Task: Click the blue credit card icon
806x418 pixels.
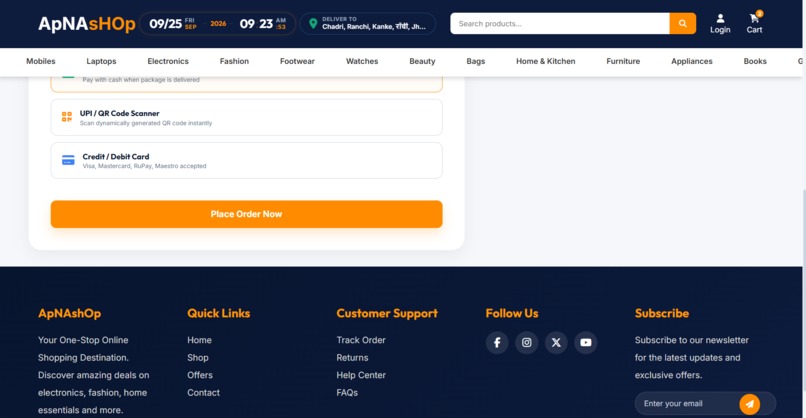Action: pyautogui.click(x=68, y=160)
